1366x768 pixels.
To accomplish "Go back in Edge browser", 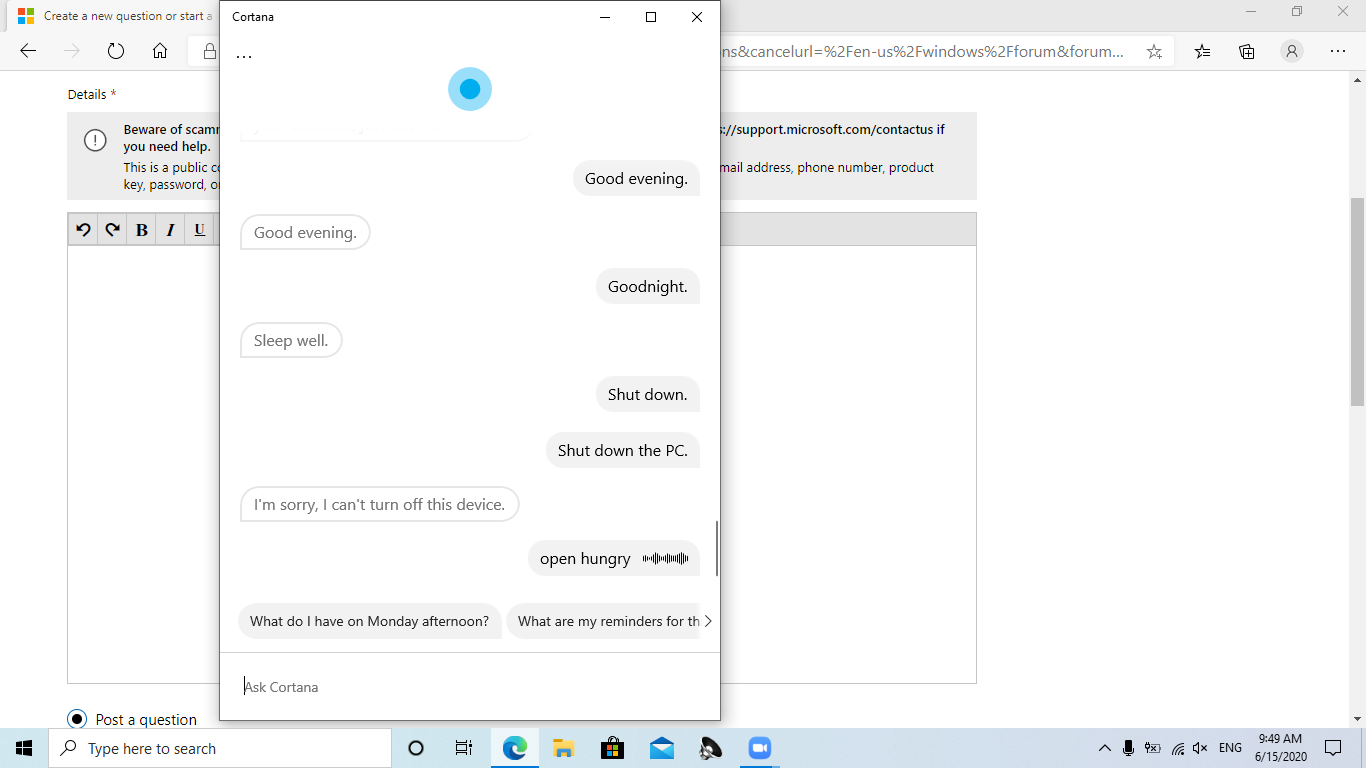I will pos(28,51).
